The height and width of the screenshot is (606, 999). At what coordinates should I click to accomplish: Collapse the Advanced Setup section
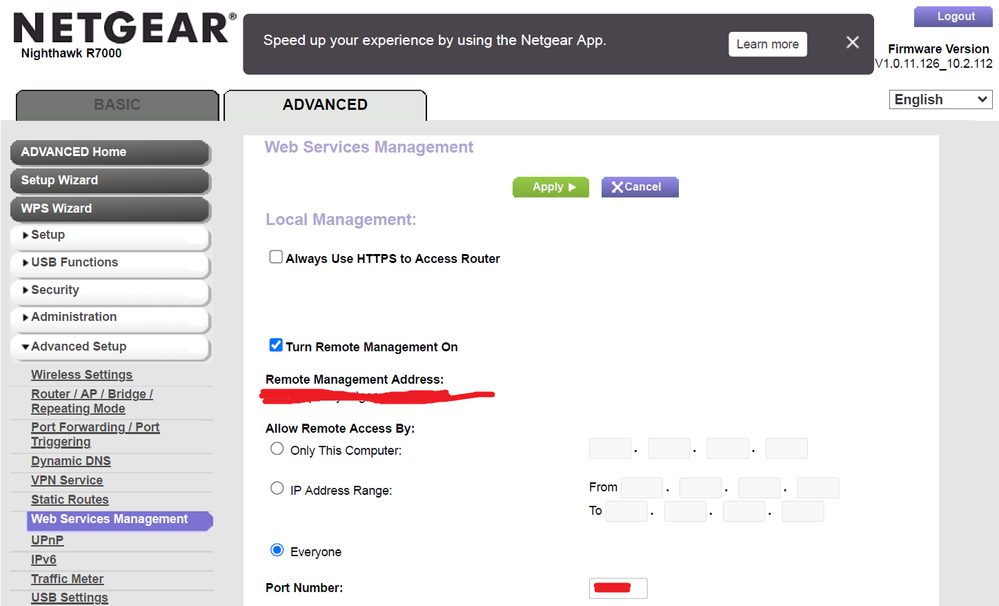(110, 347)
